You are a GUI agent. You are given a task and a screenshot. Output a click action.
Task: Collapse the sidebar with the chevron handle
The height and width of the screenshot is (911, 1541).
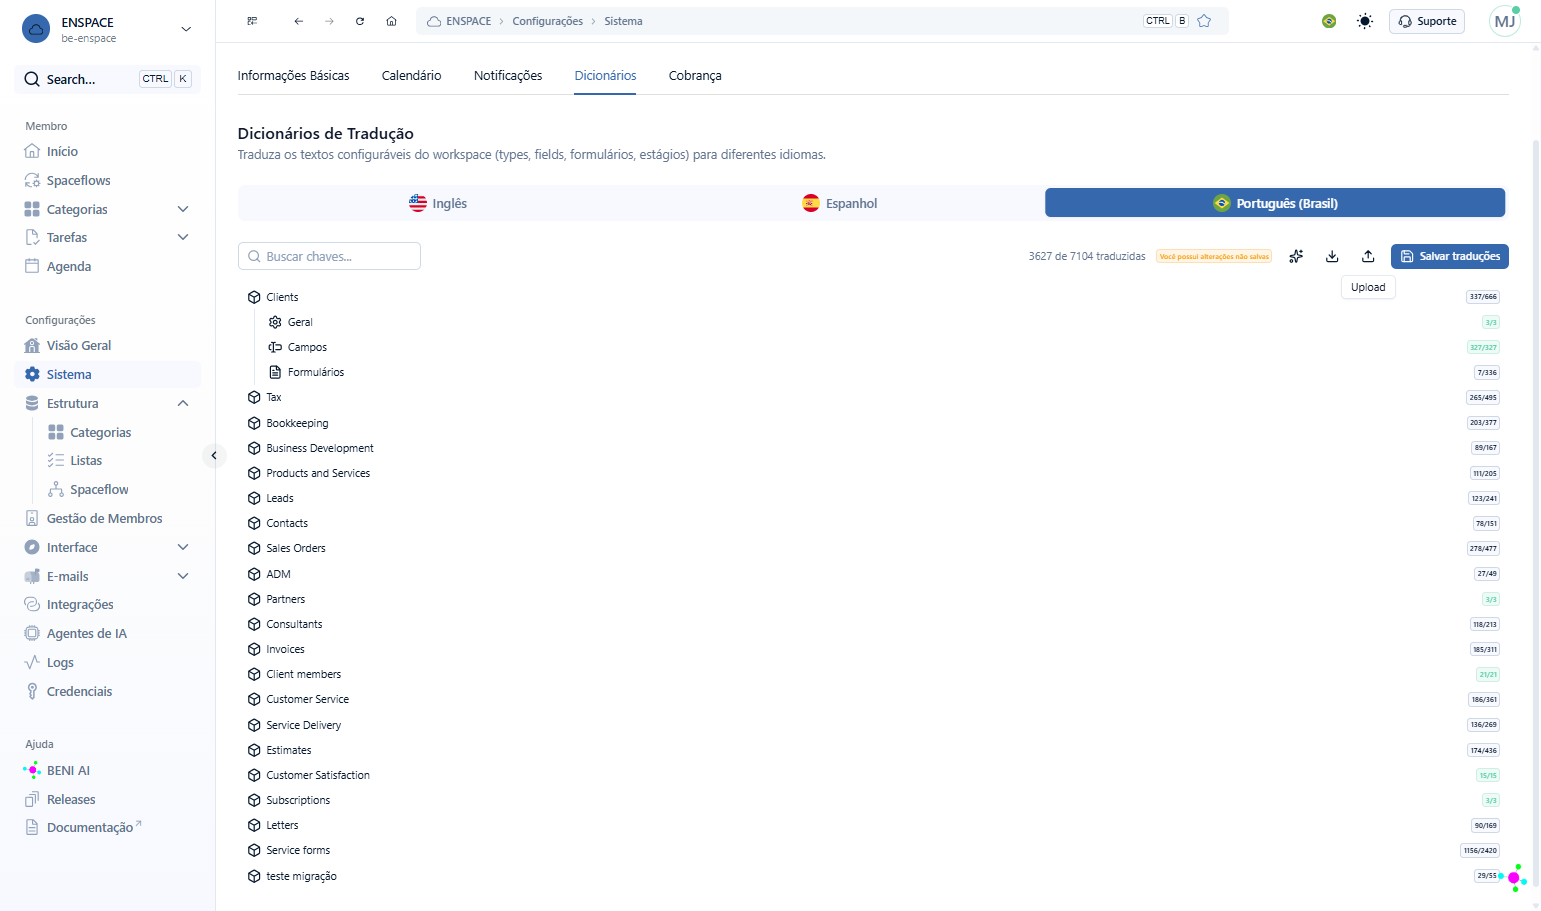(214, 456)
